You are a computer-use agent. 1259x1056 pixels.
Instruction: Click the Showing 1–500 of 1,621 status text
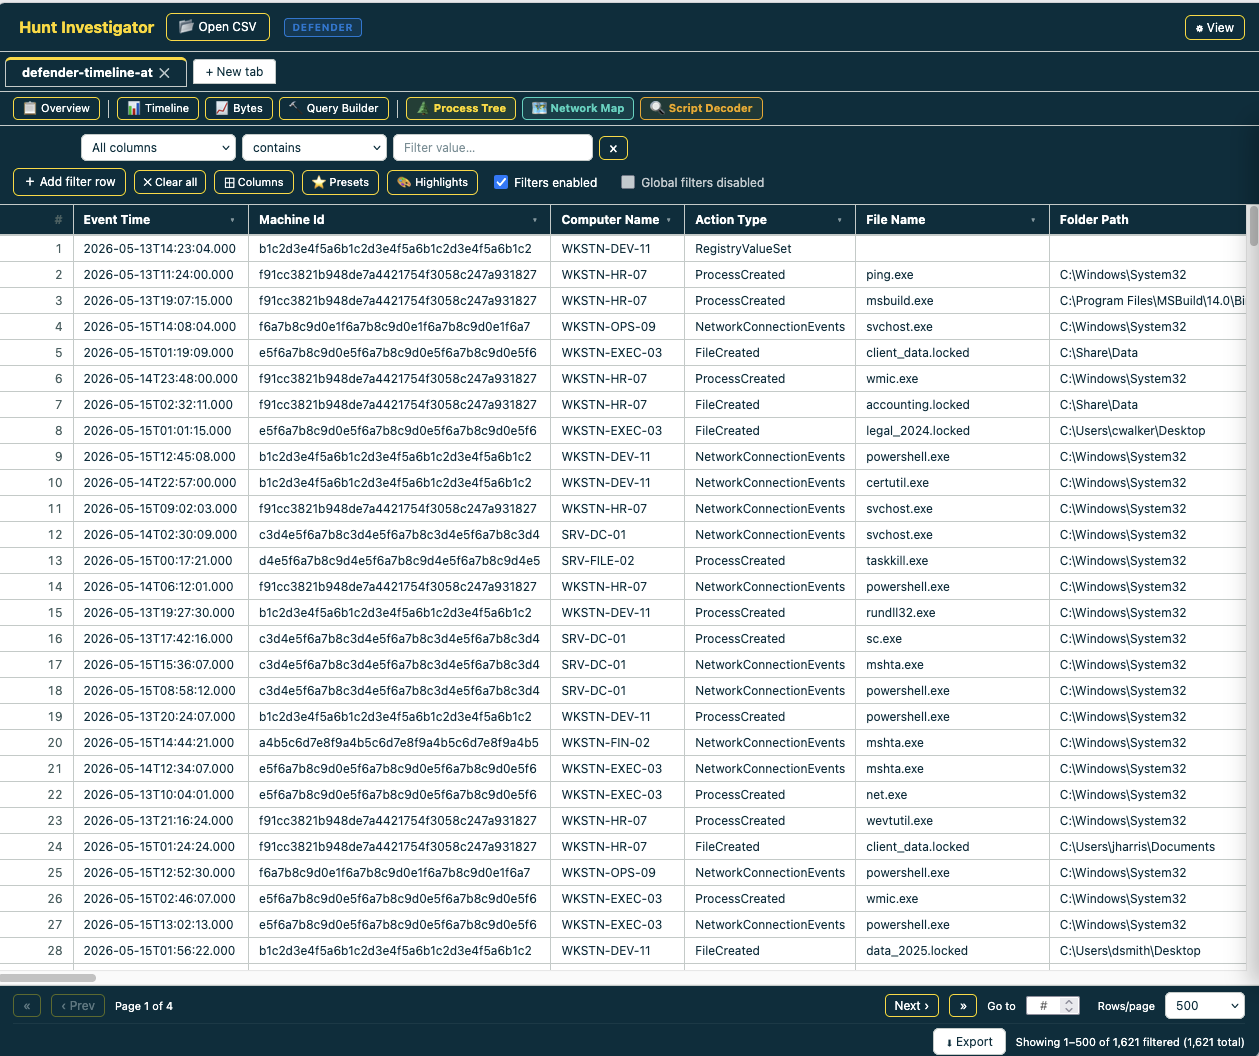pos(1130,1042)
